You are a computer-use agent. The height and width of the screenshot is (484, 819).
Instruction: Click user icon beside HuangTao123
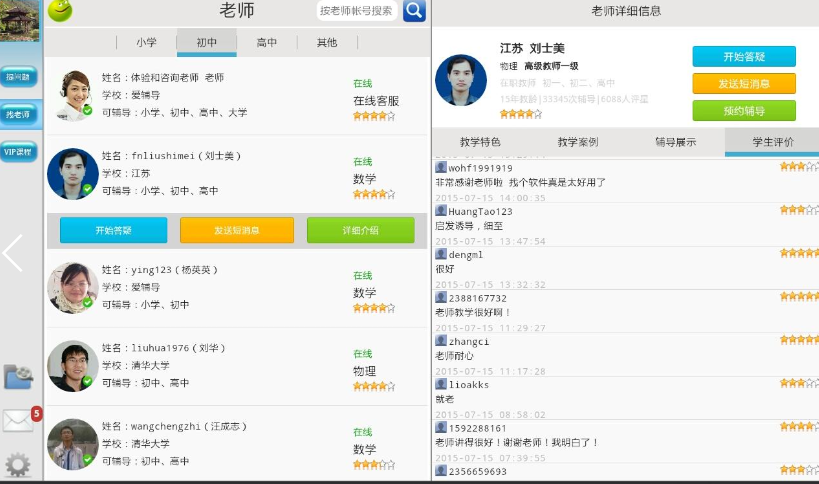coord(441,210)
